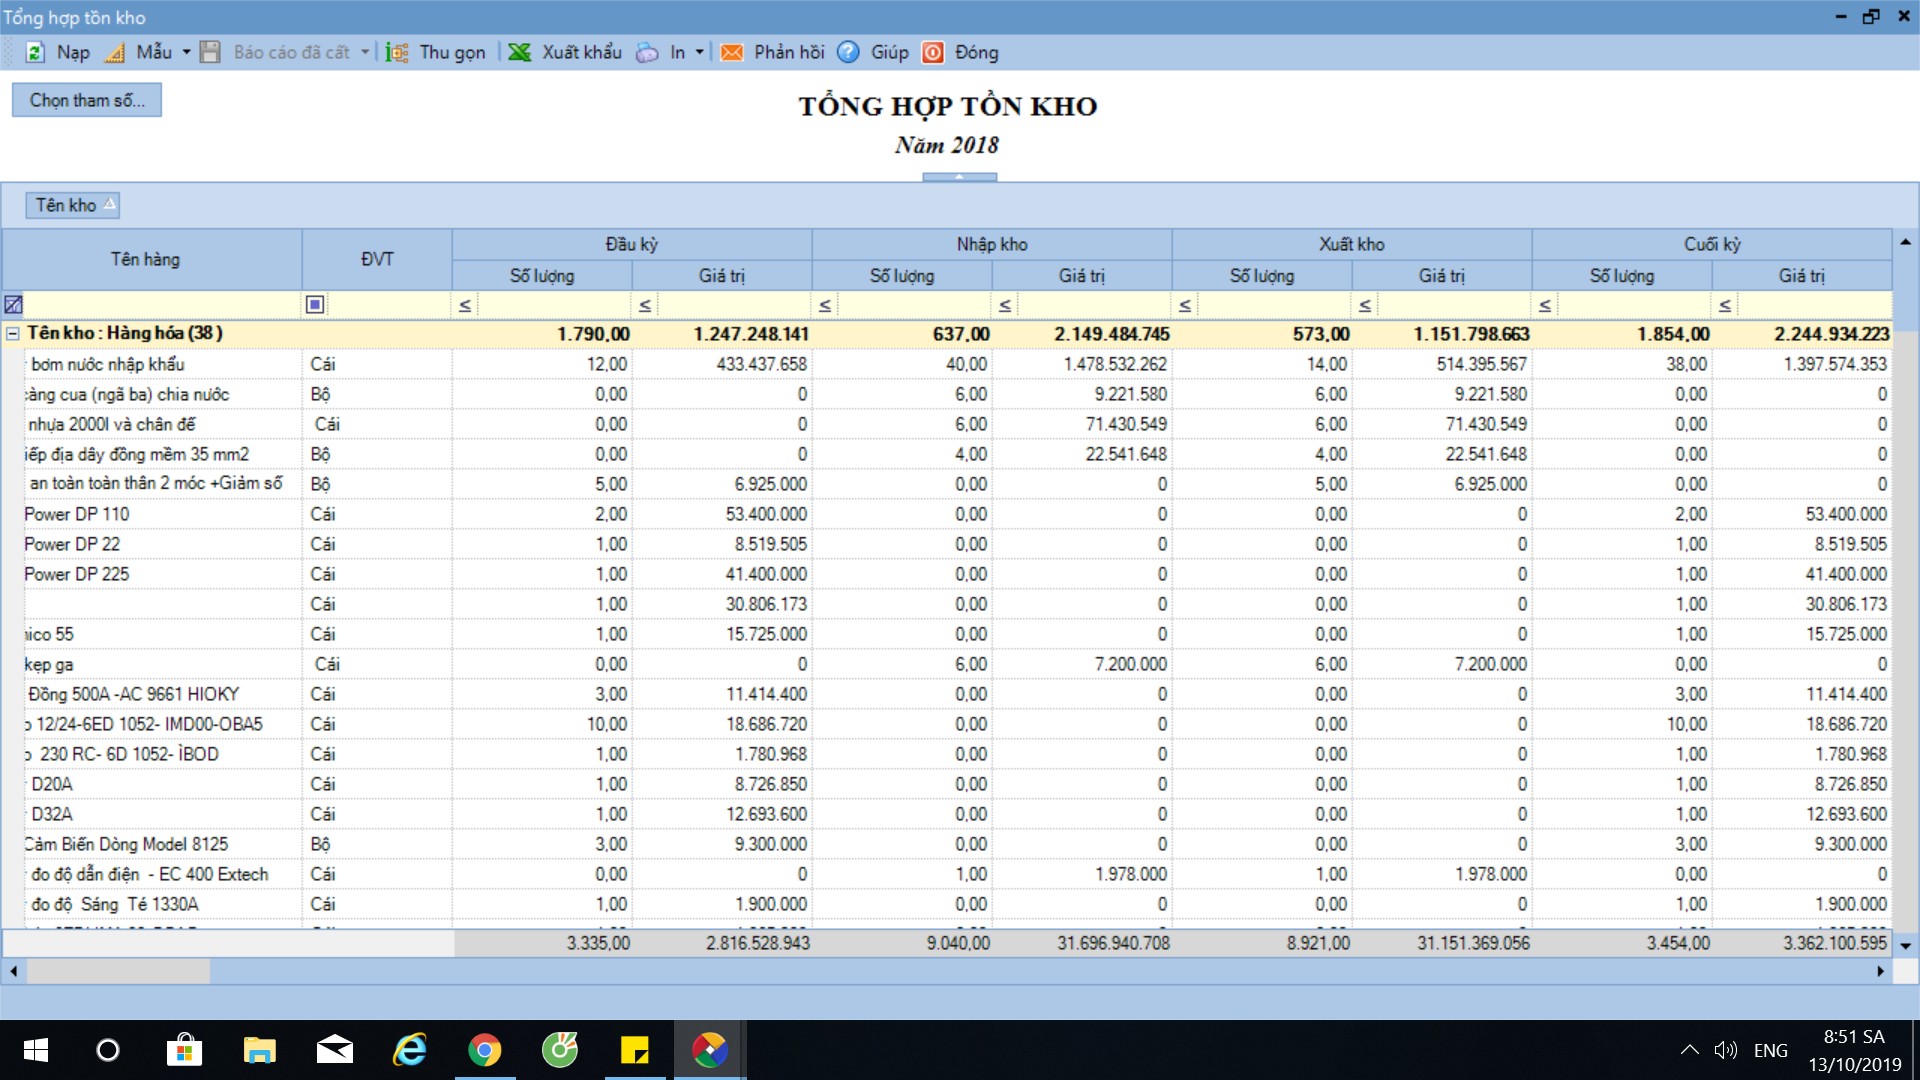Select the Power DP 110 row
This screenshot has height=1080, width=1920.
point(957,514)
